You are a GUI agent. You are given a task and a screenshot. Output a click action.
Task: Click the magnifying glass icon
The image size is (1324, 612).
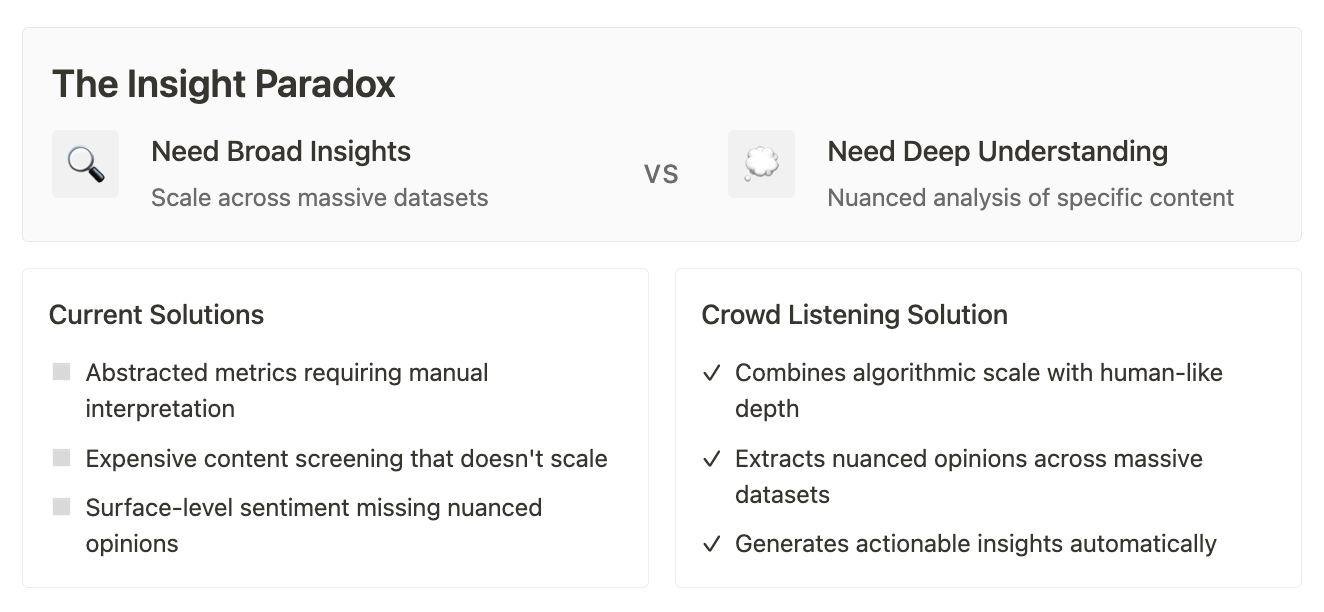(86, 164)
